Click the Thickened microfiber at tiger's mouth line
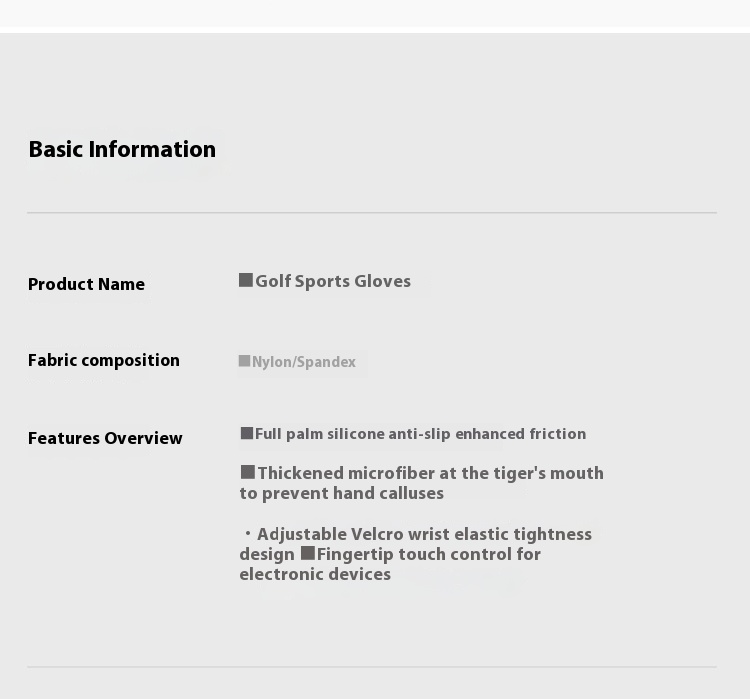The height and width of the screenshot is (699, 750). point(430,473)
